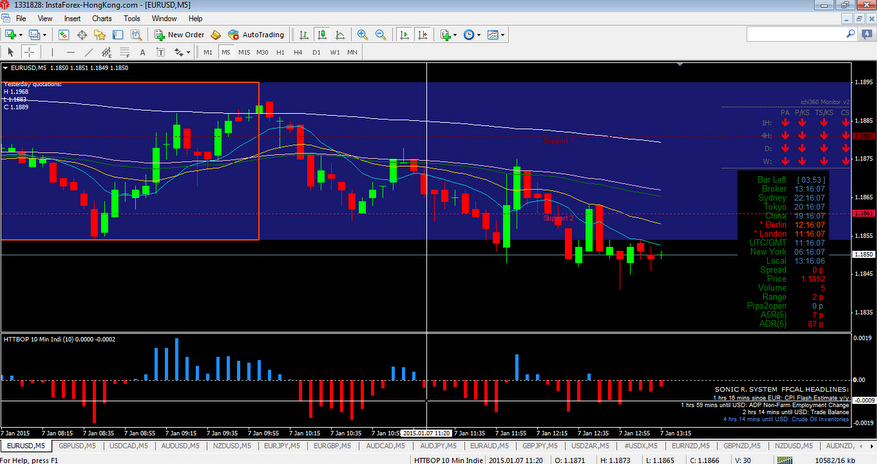Switch chart to M30 timeframe
This screenshot has height=464, width=877.
[x=262, y=52]
